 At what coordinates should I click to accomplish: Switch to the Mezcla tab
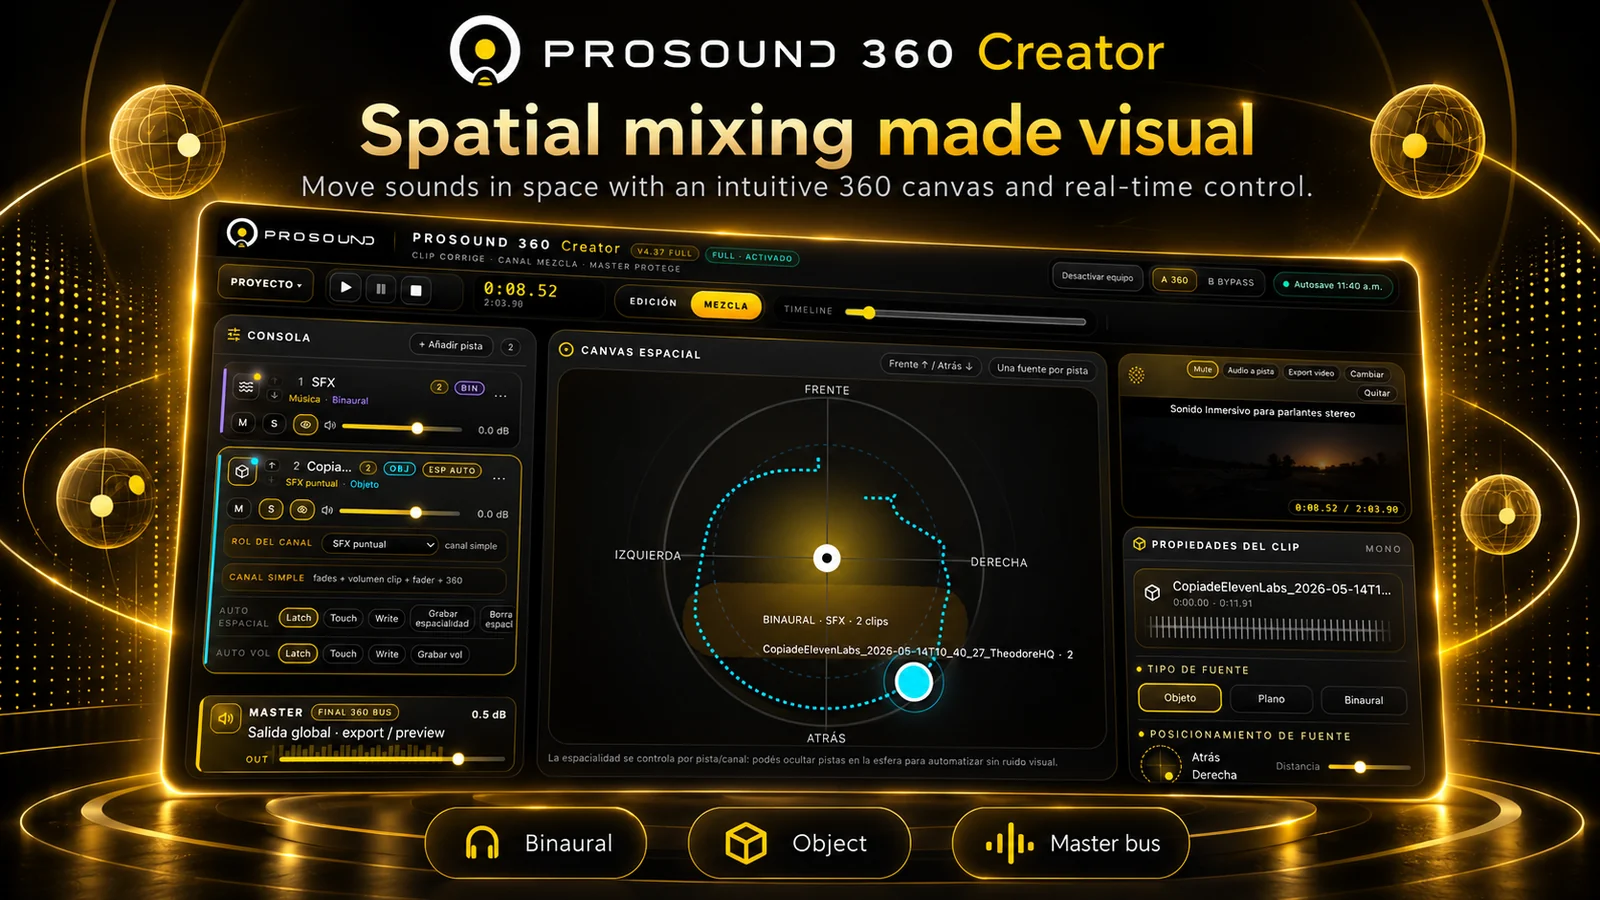point(726,305)
